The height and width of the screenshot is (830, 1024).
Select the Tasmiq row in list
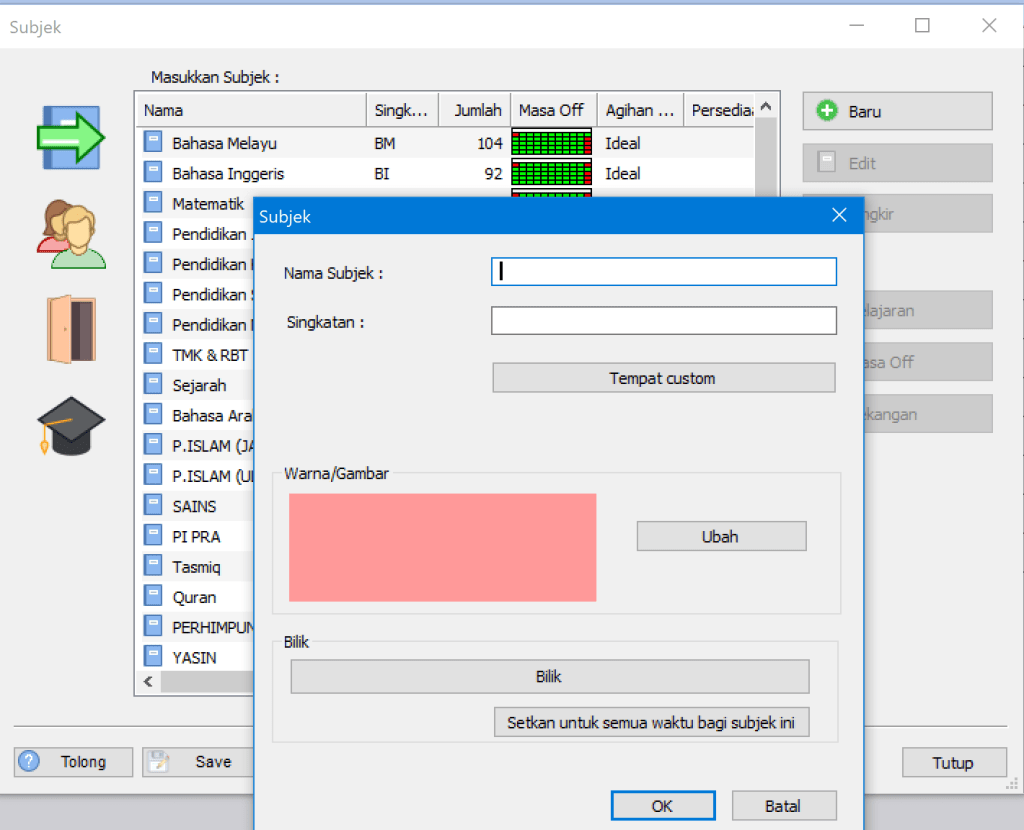click(x=196, y=567)
